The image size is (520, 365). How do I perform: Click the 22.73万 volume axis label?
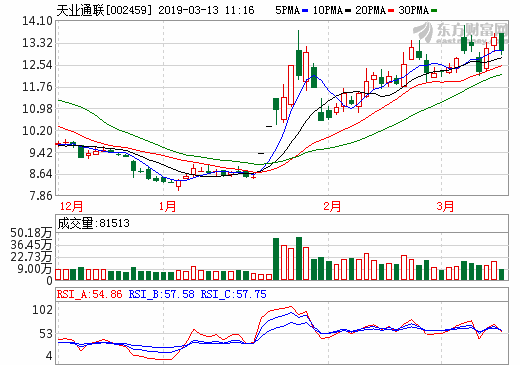point(31,257)
